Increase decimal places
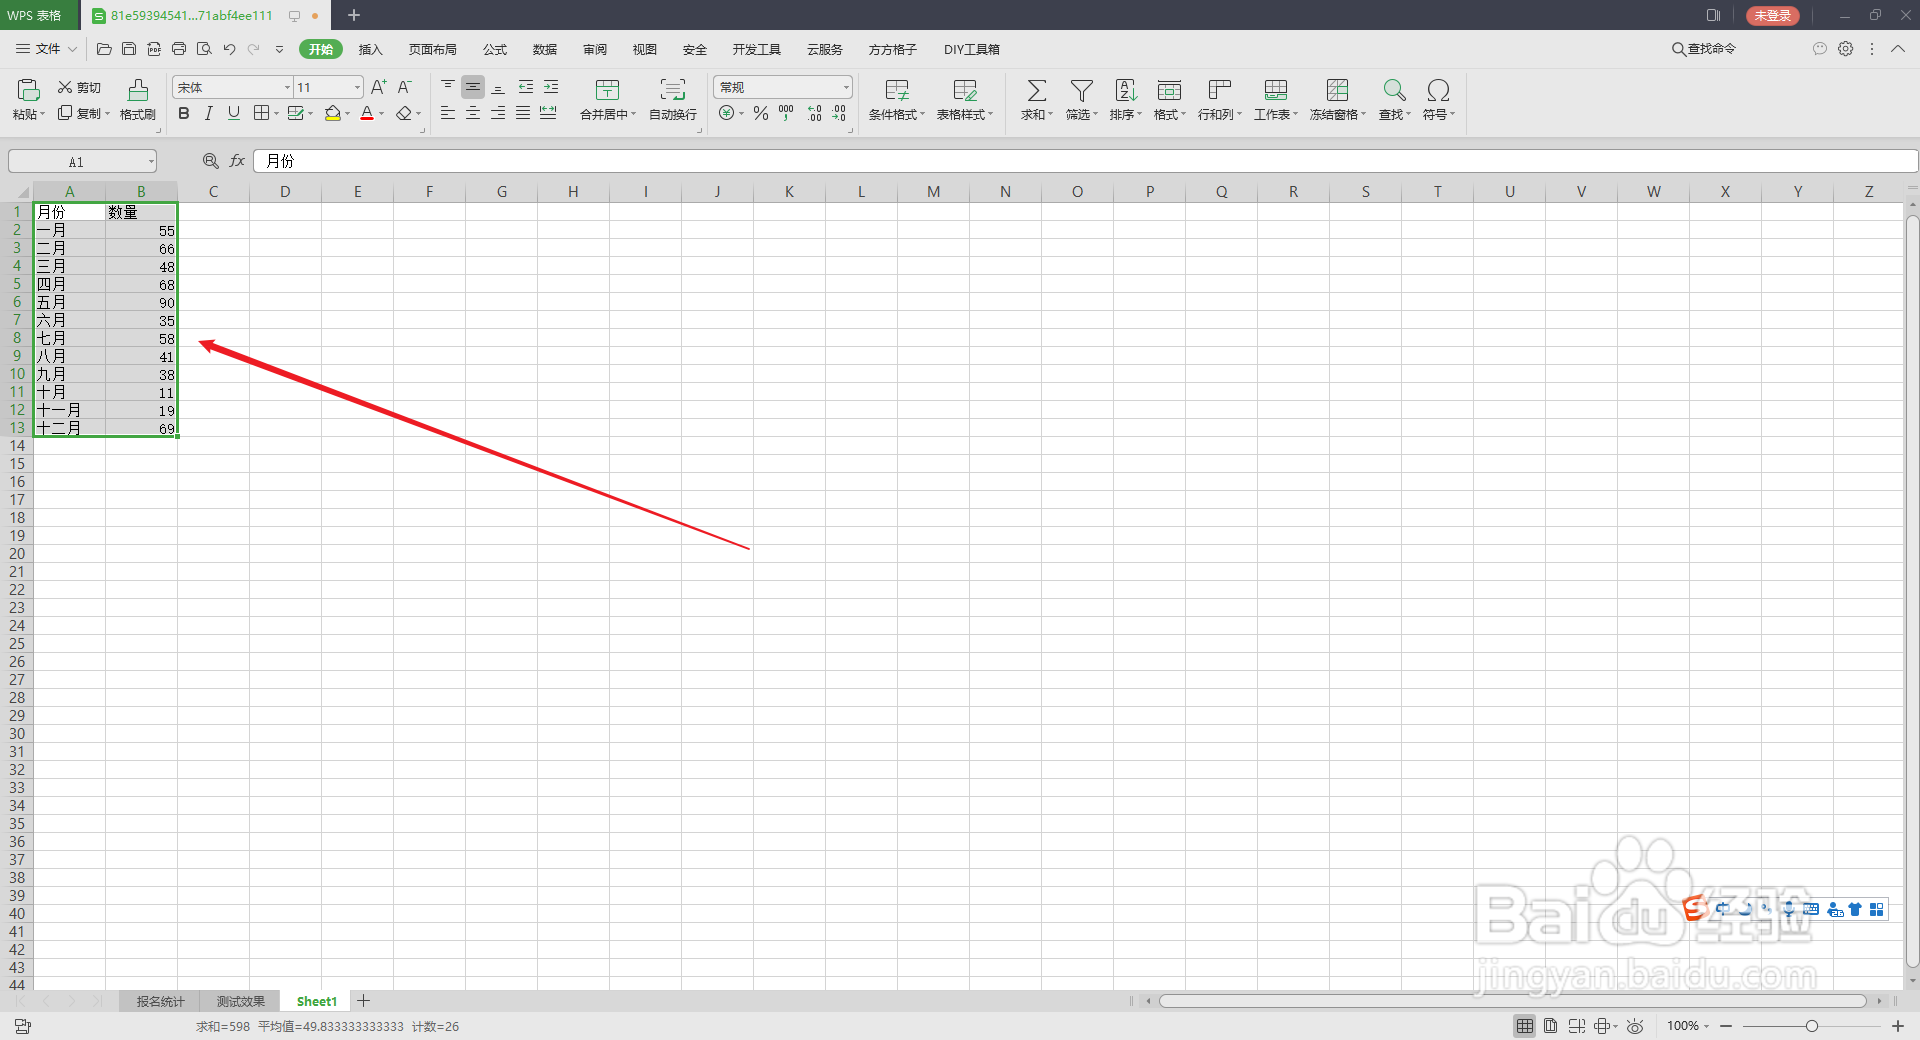1920x1040 pixels. [x=814, y=113]
